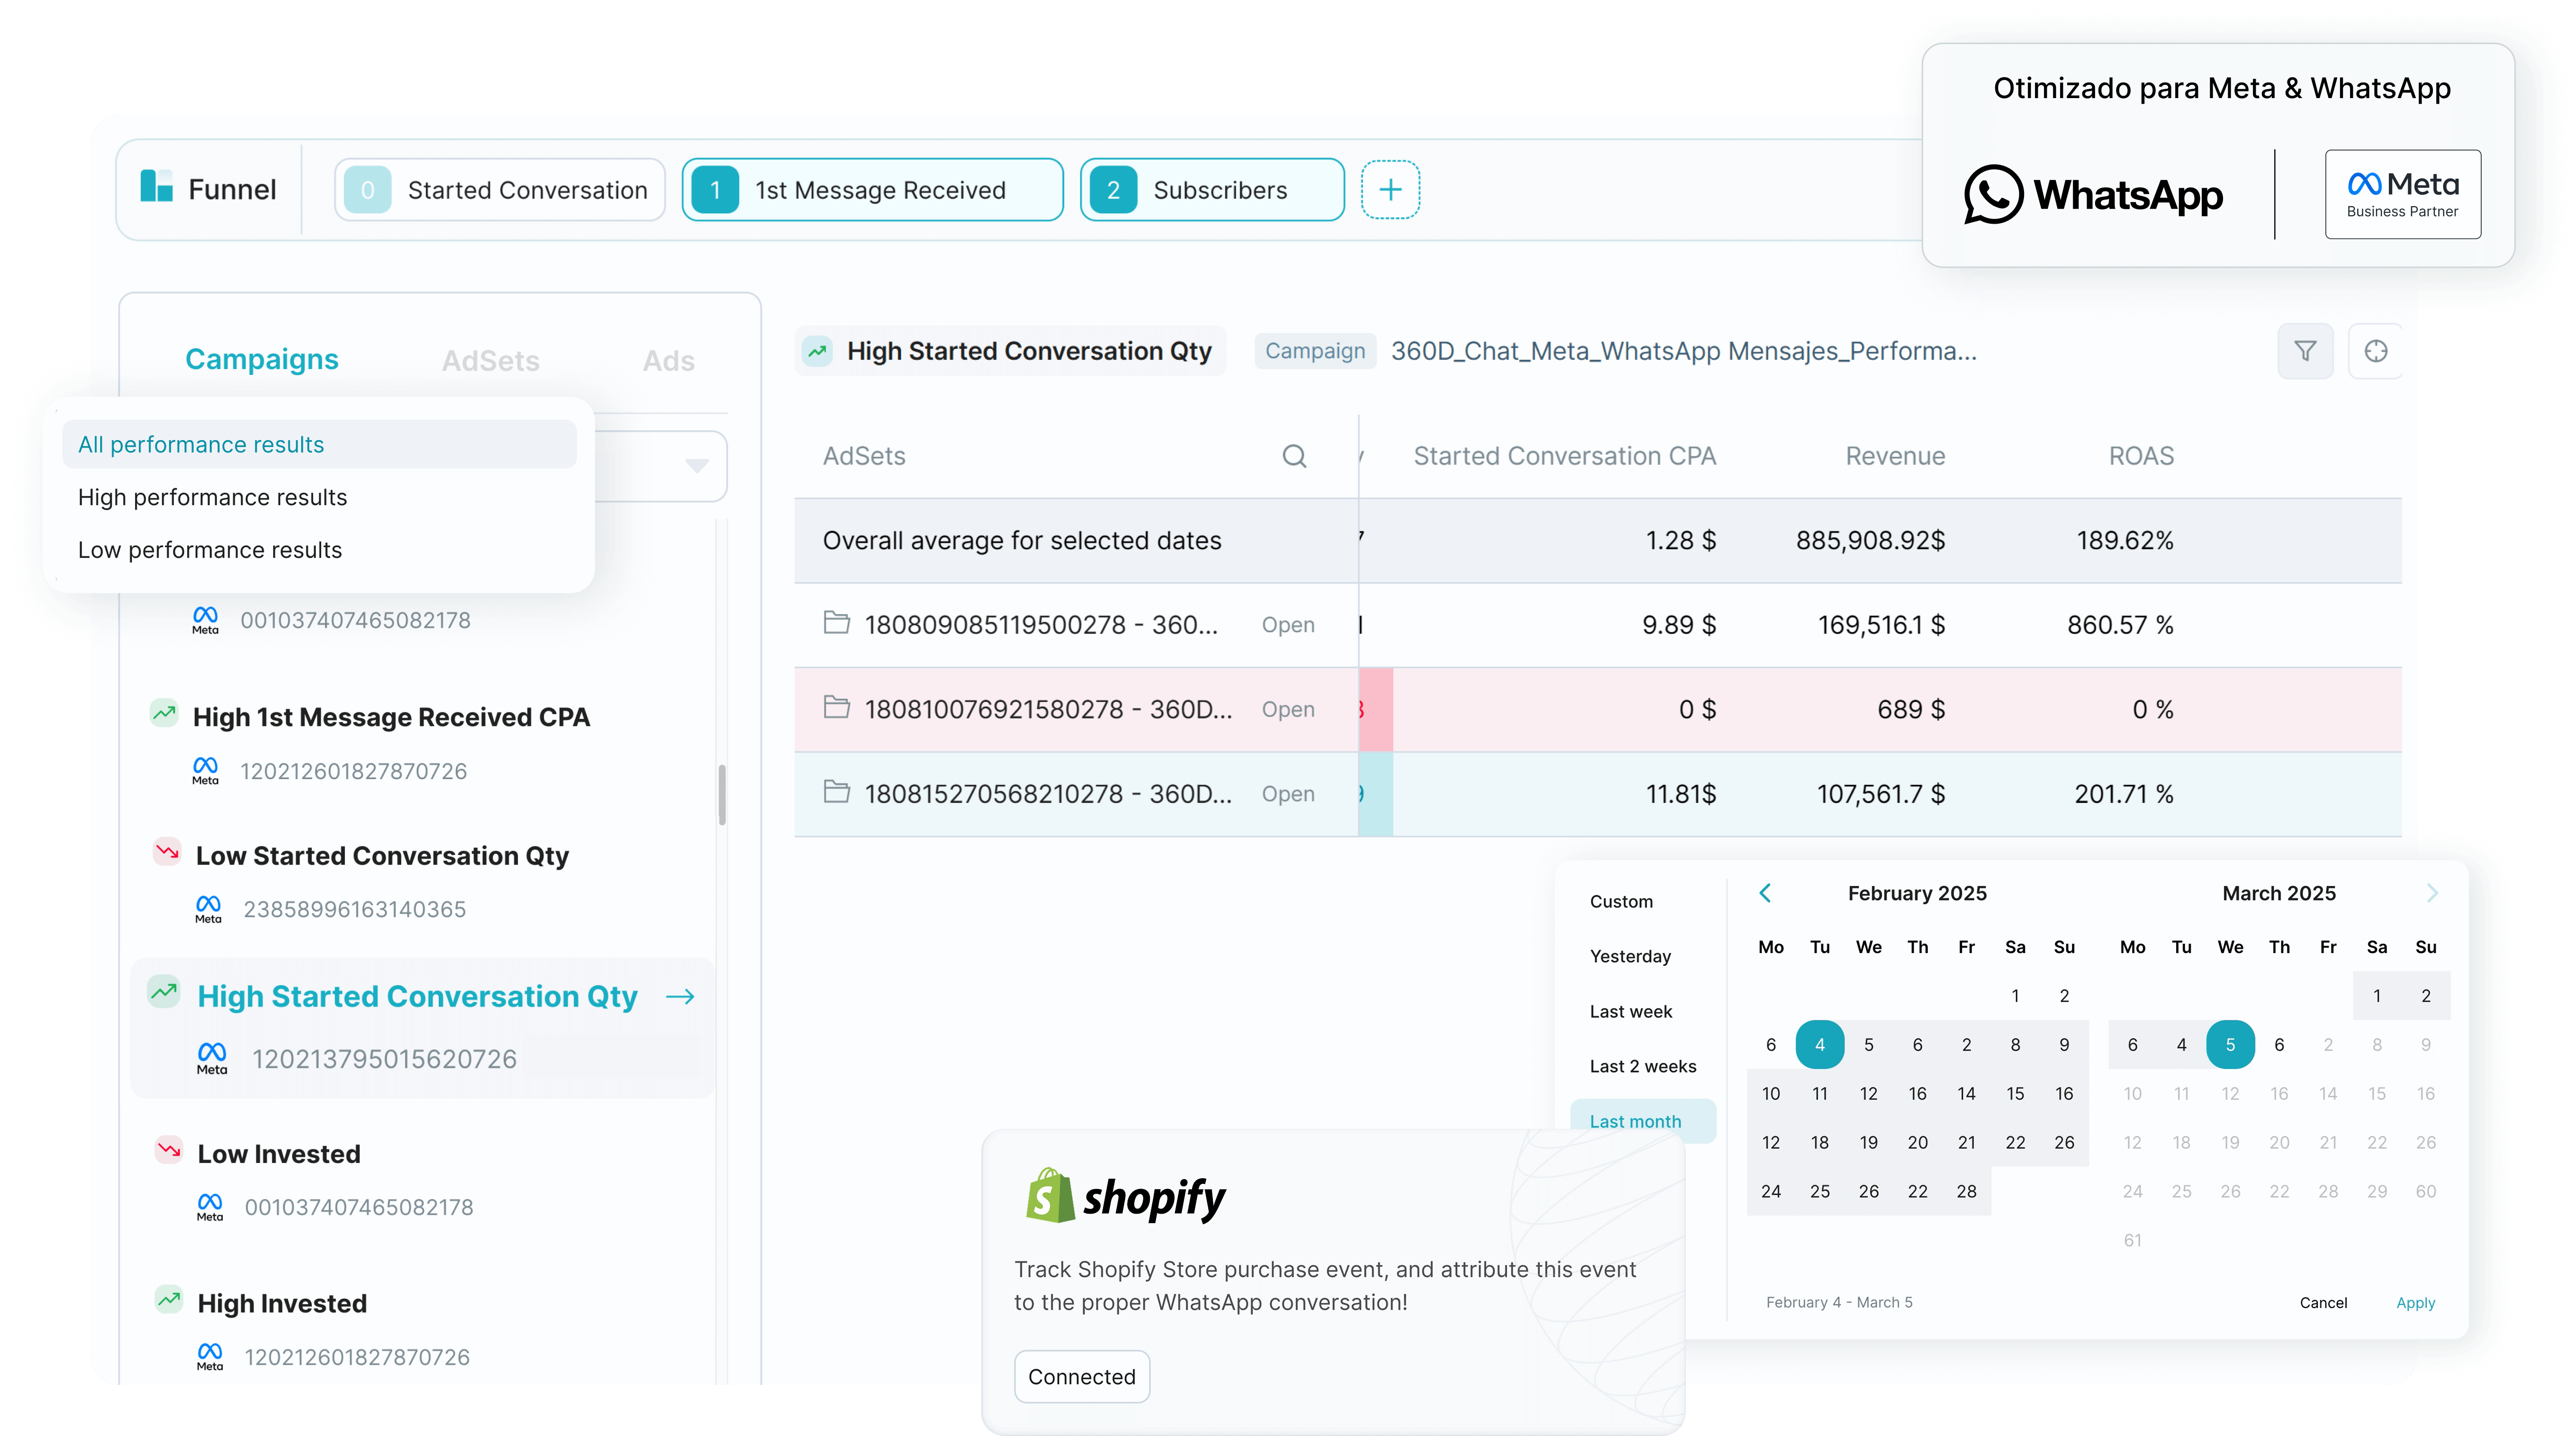Apply the selected date range

[2415, 1302]
